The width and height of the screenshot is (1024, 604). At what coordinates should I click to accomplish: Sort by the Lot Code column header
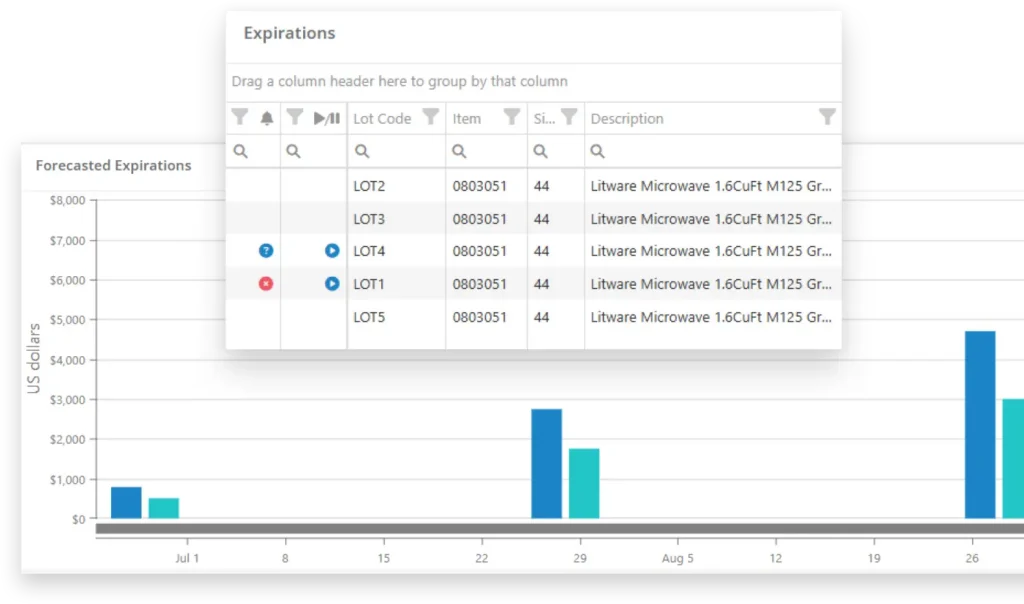coord(382,119)
